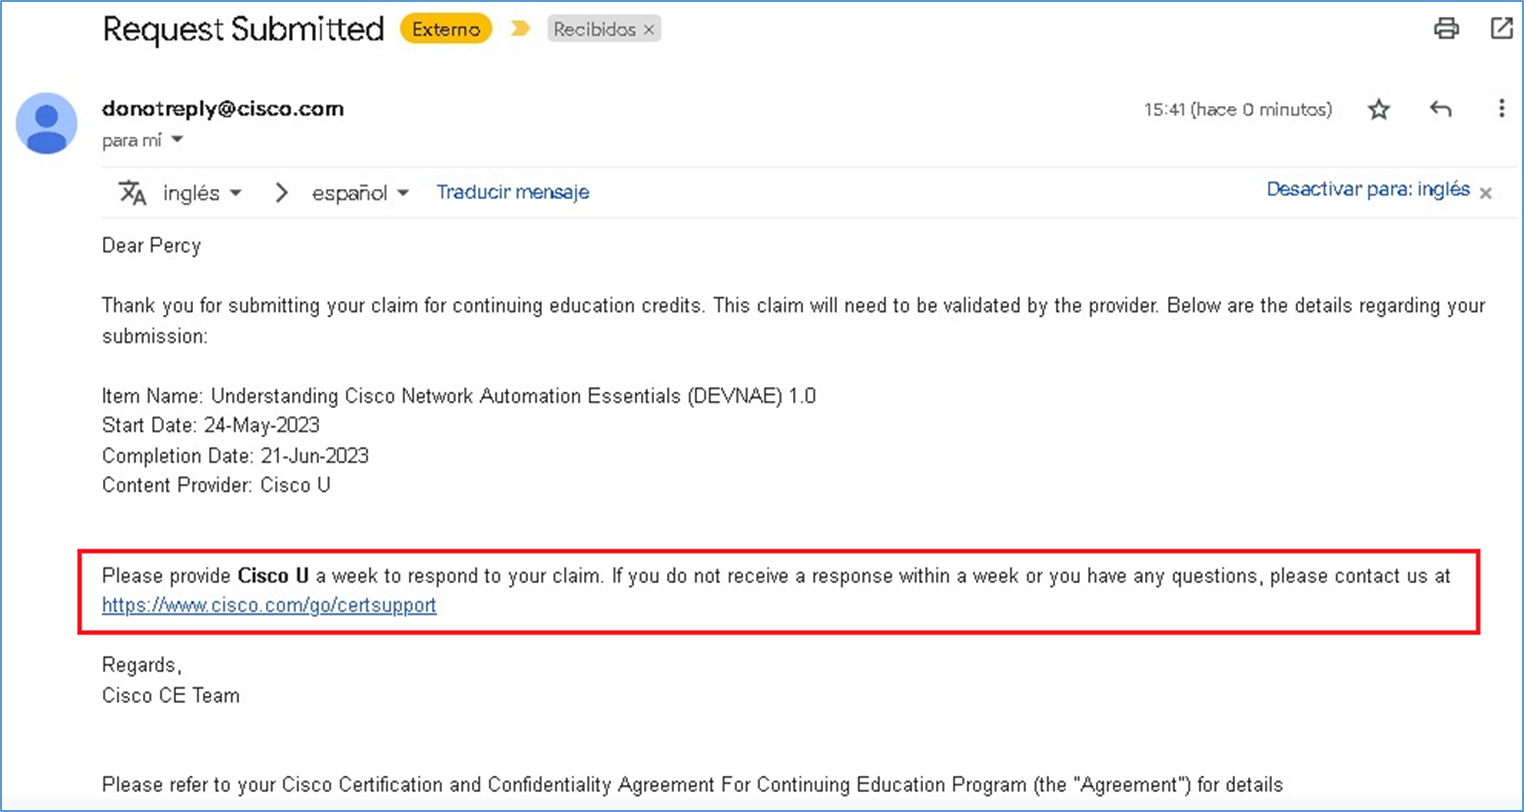Click the translate icon next to inglés
The image size is (1524, 812).
pos(131,192)
